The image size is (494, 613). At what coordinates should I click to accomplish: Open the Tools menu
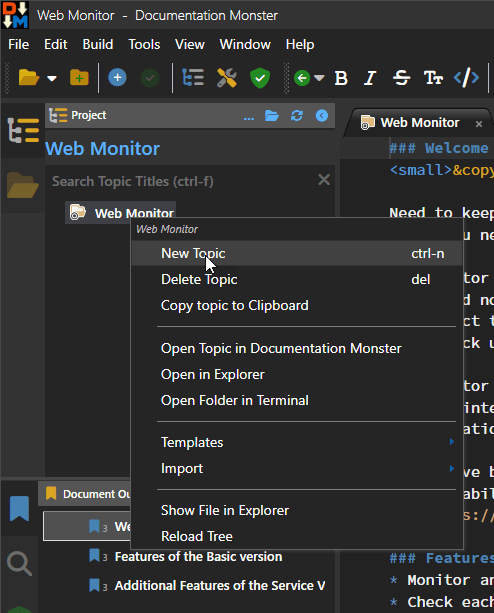click(144, 45)
